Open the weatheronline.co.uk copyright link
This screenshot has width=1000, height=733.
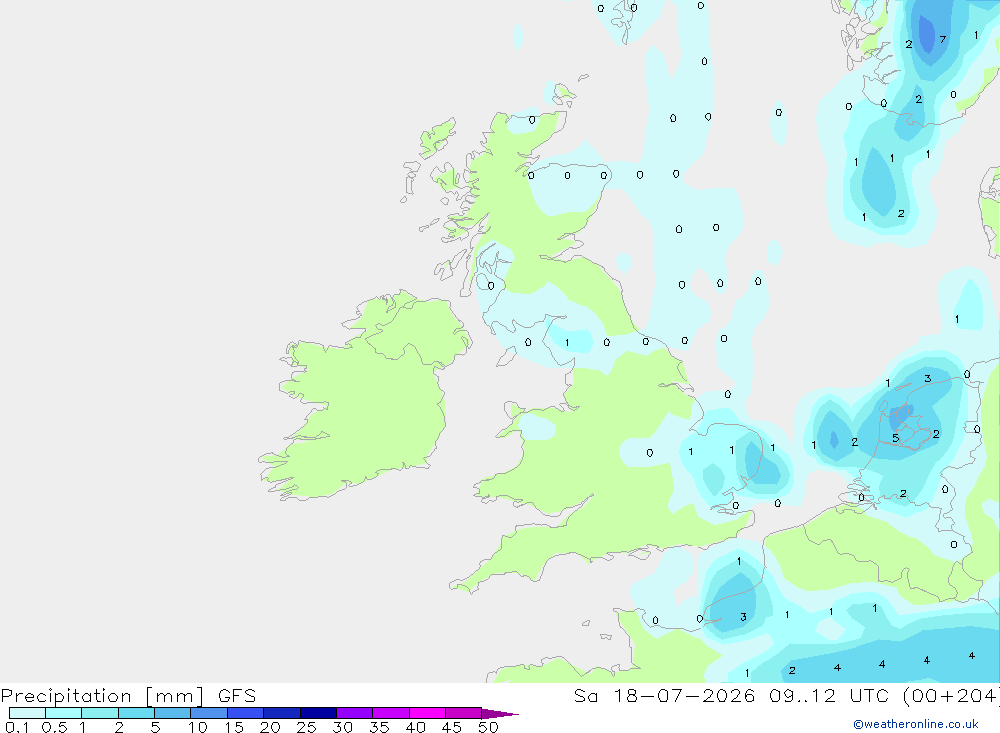point(915,724)
